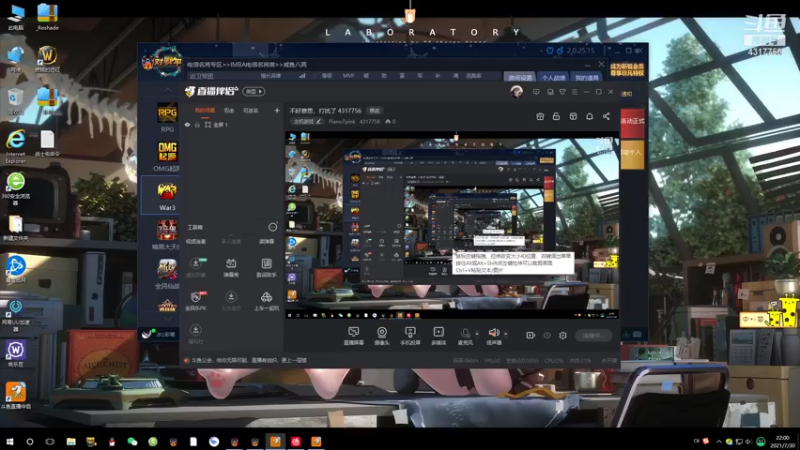Open the 数据助手 tool icon
The image size is (800, 450).
pyautogui.click(x=266, y=267)
